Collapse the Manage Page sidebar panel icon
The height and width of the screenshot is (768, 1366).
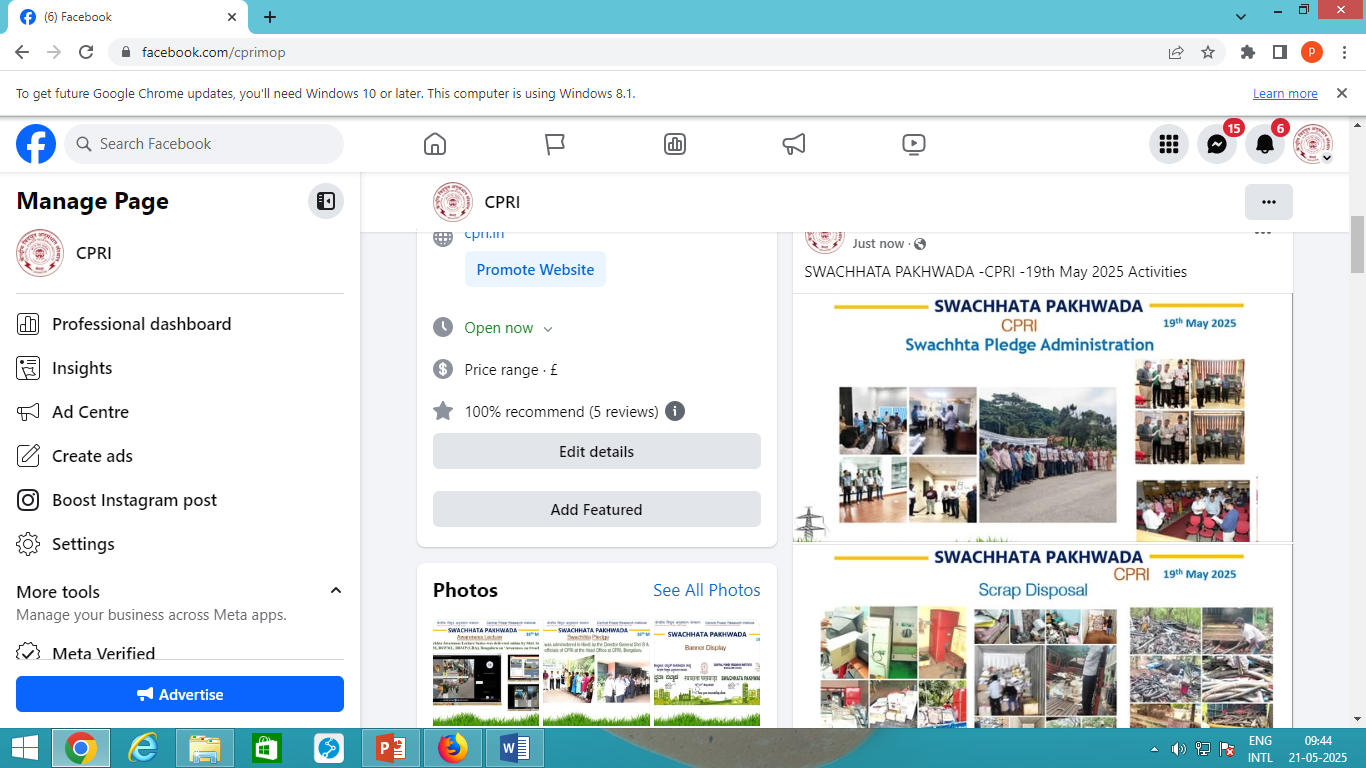pos(326,201)
